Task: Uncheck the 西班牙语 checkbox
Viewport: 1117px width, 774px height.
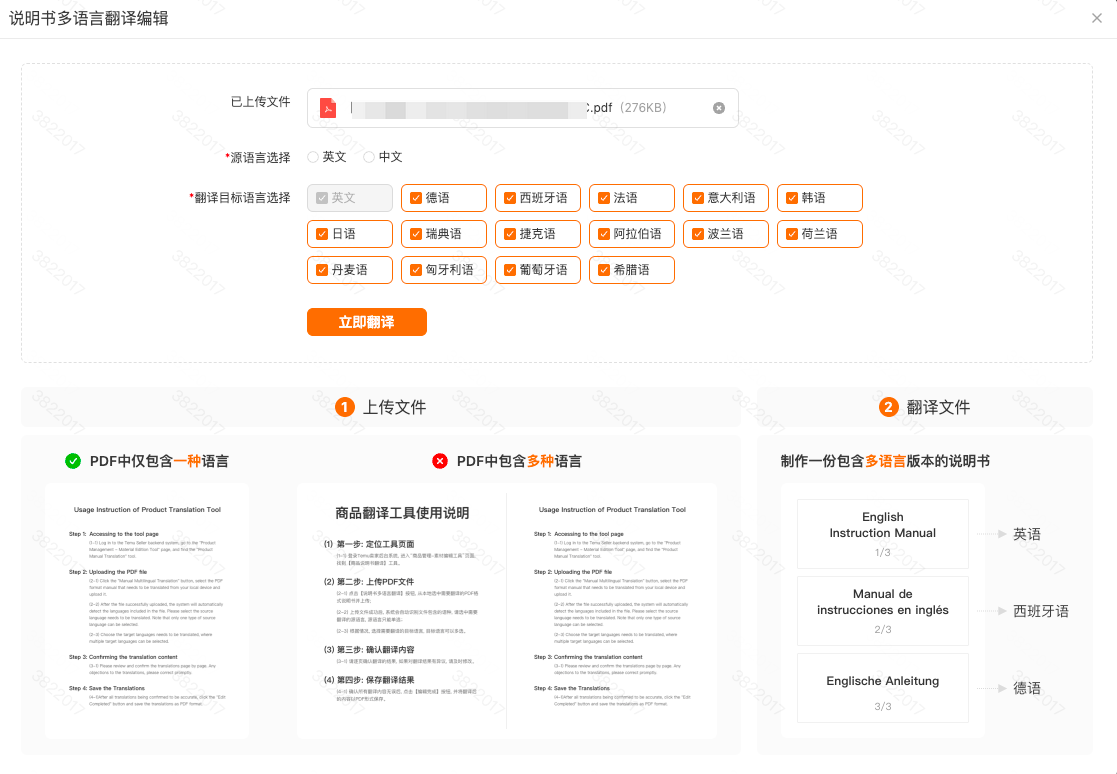Action: coord(509,198)
